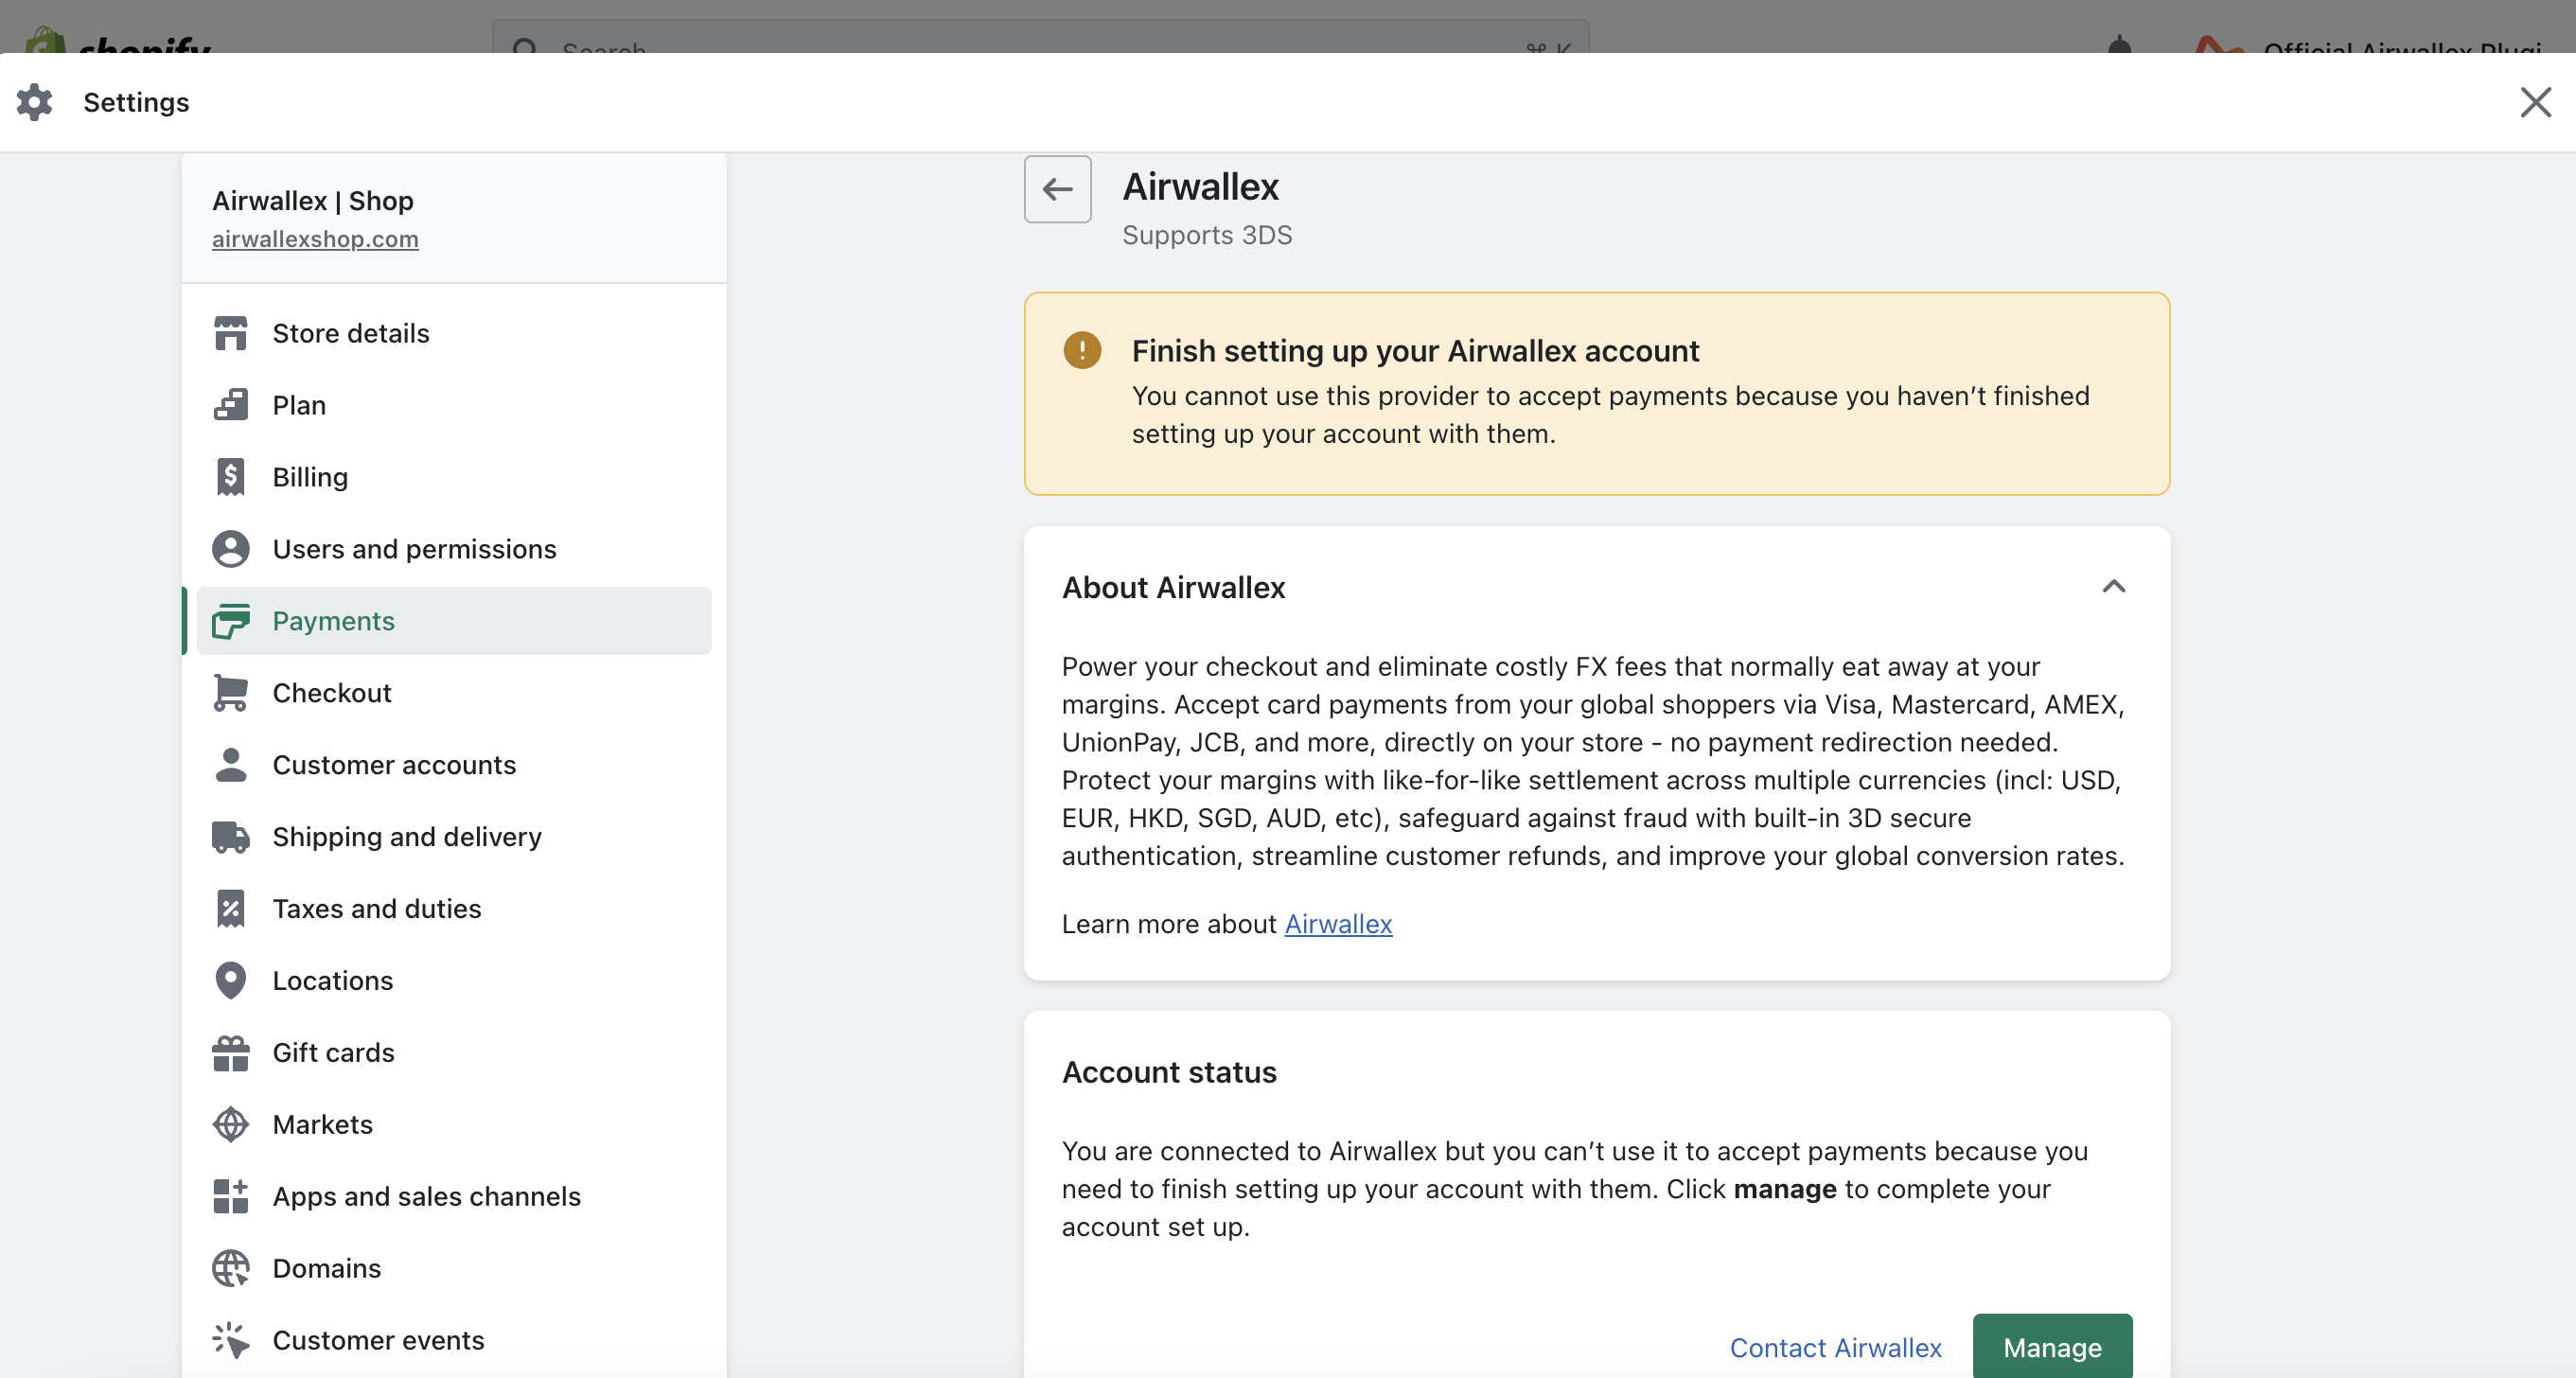Click the Markets globe icon
This screenshot has width=2576, height=1378.
(x=230, y=1125)
